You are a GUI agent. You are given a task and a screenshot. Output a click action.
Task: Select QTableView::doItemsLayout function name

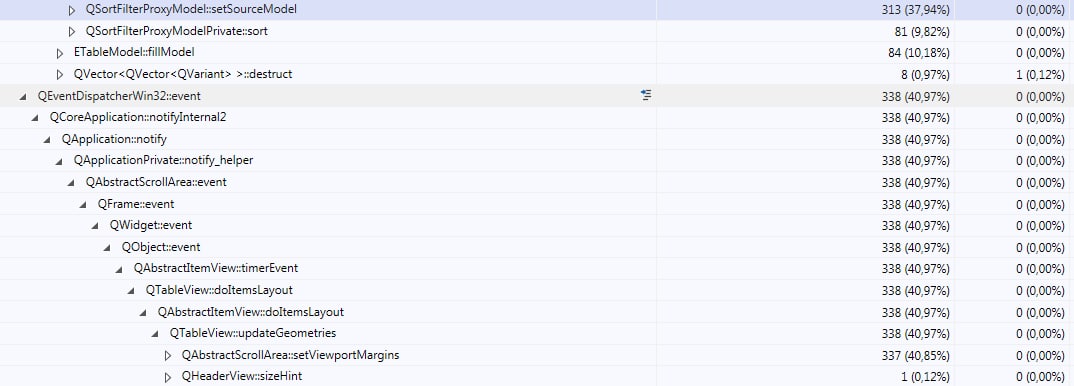pos(219,290)
